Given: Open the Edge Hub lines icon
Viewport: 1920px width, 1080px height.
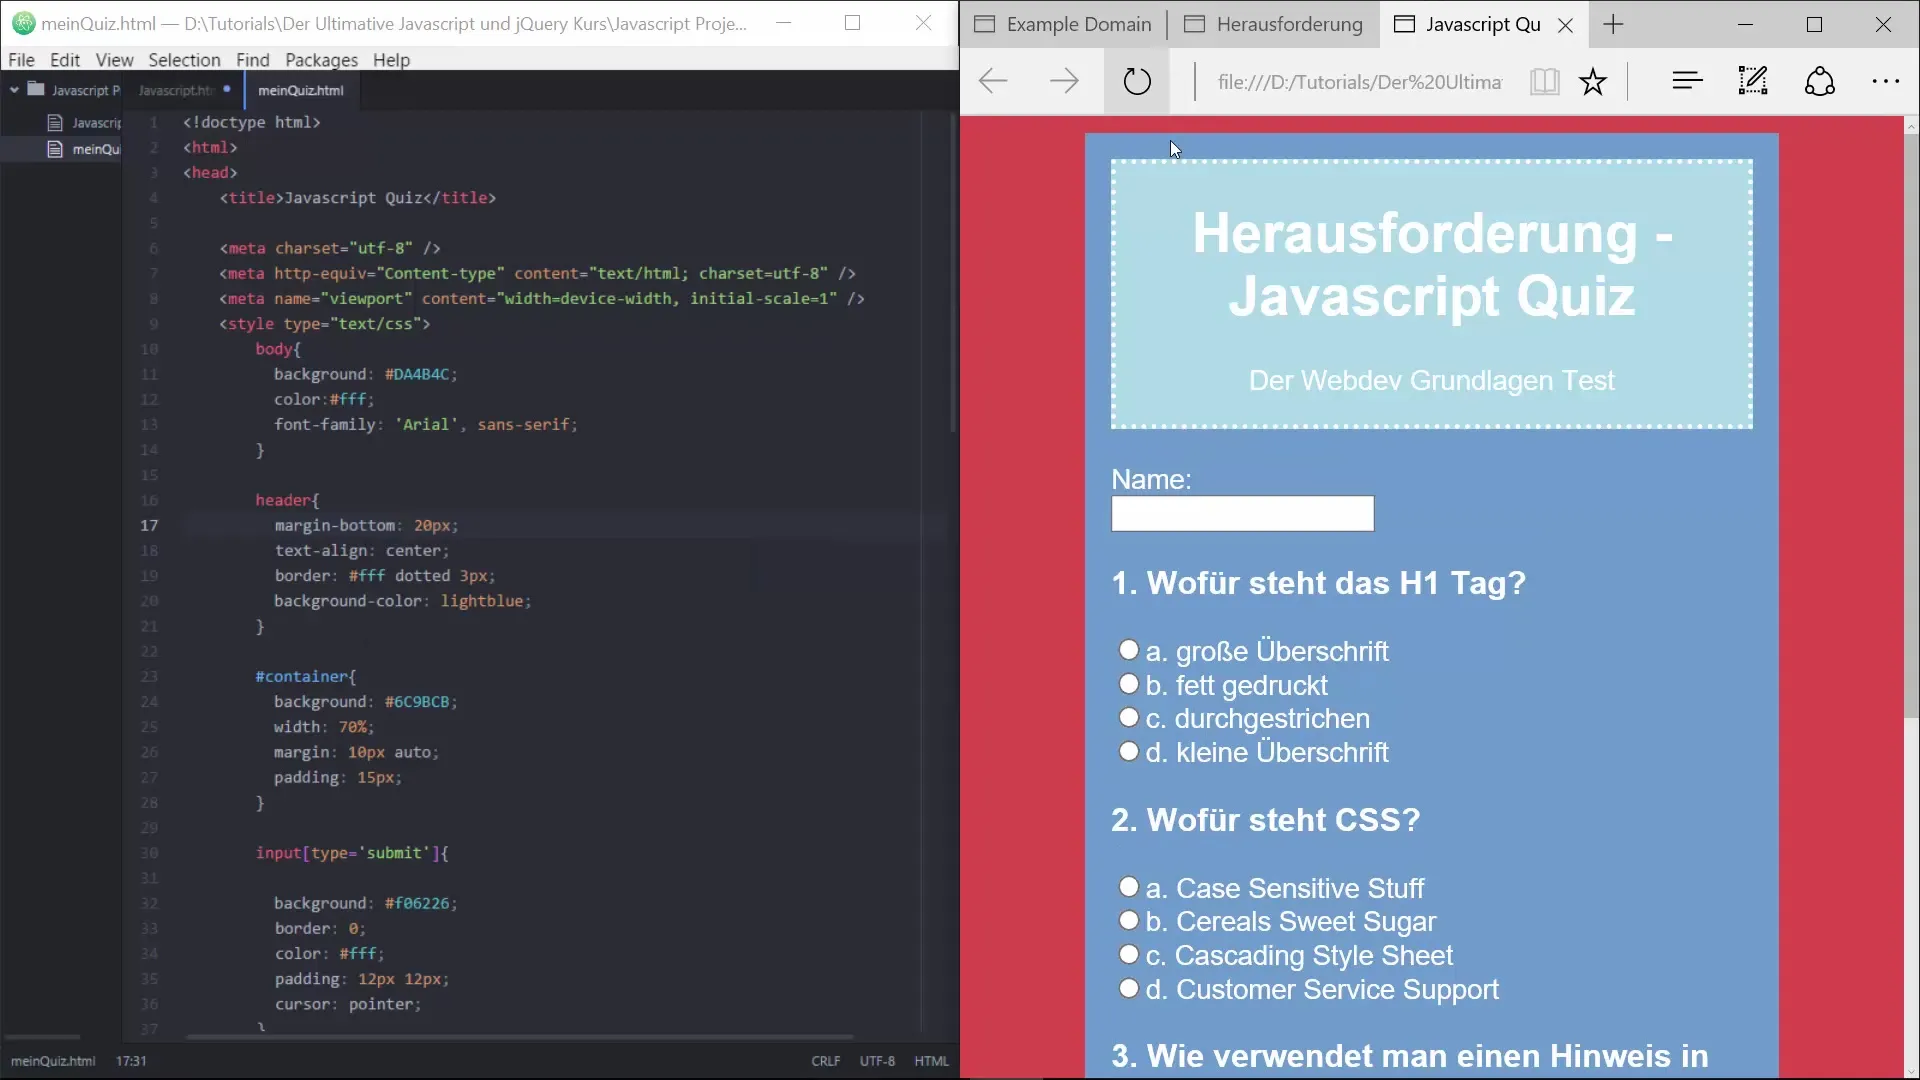Looking at the screenshot, I should tap(1687, 81).
